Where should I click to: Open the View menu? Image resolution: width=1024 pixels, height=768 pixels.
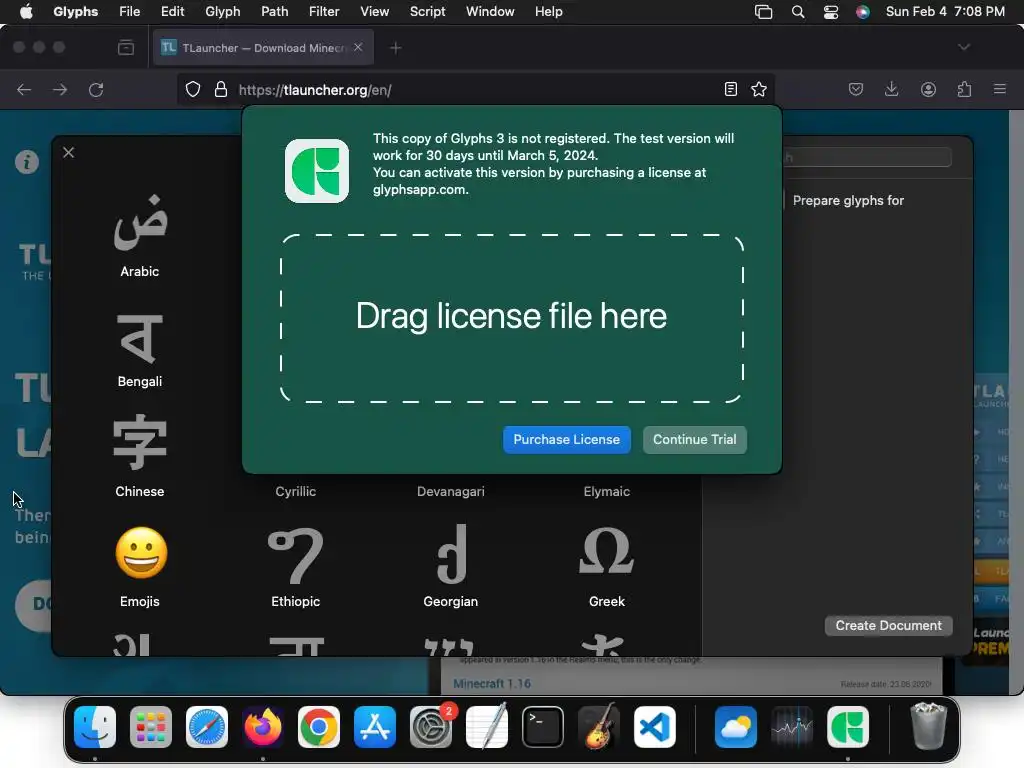[x=374, y=12]
